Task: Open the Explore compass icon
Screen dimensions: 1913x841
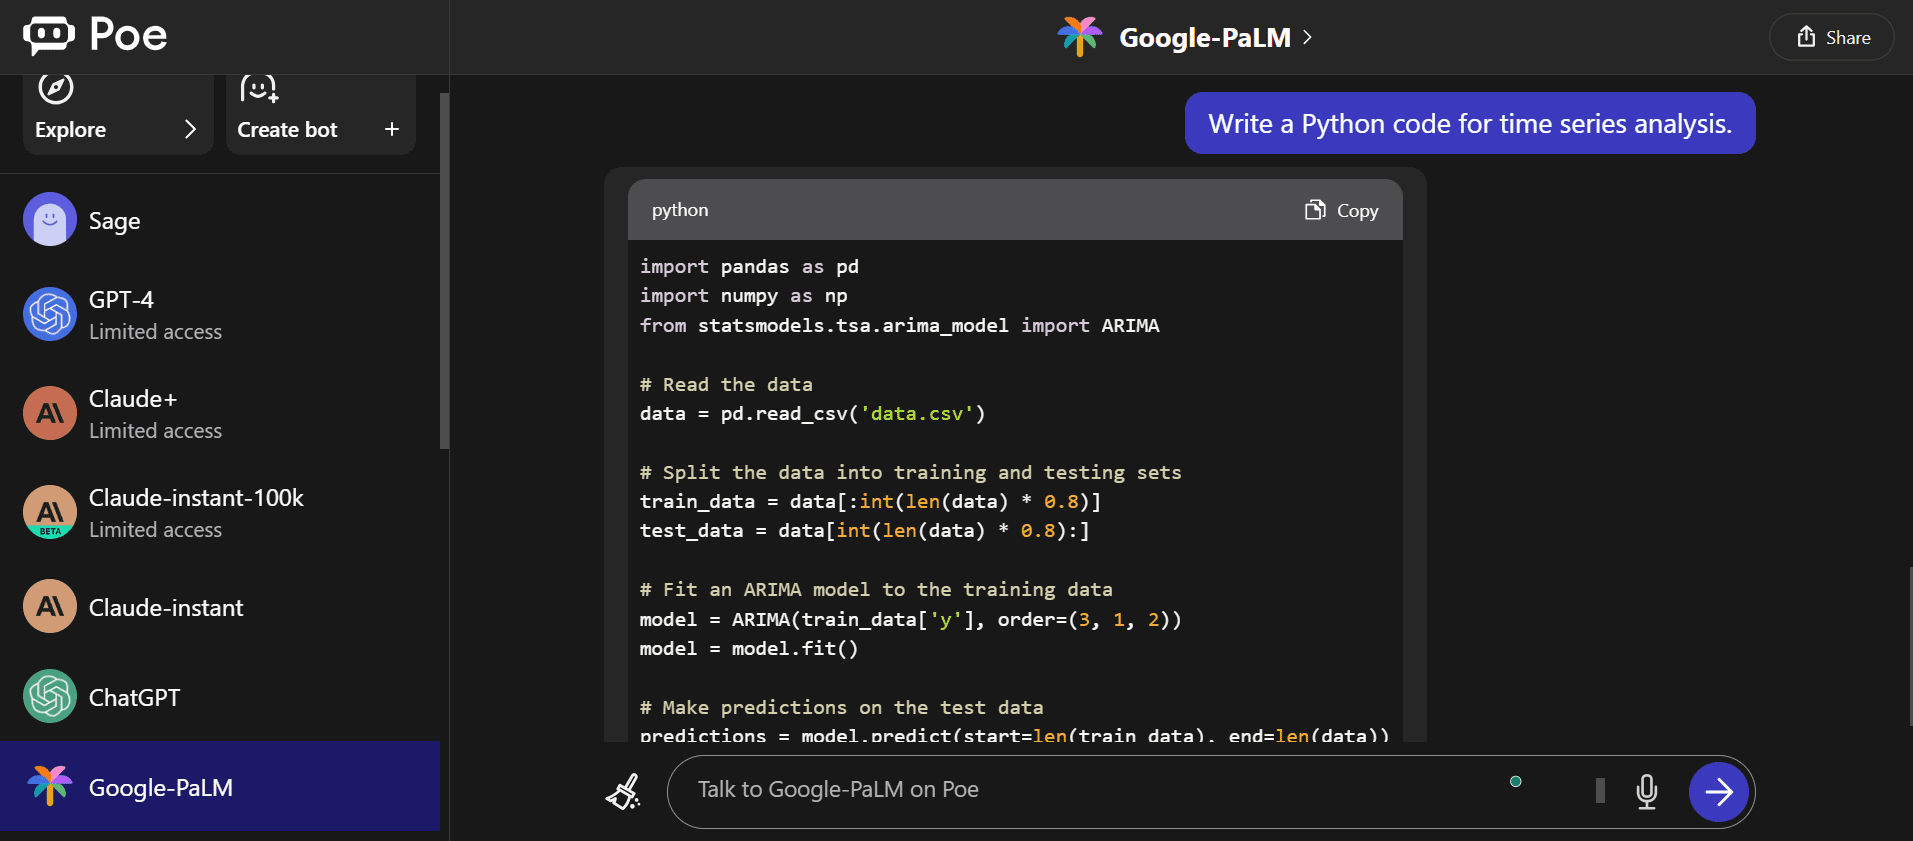Action: (x=56, y=88)
